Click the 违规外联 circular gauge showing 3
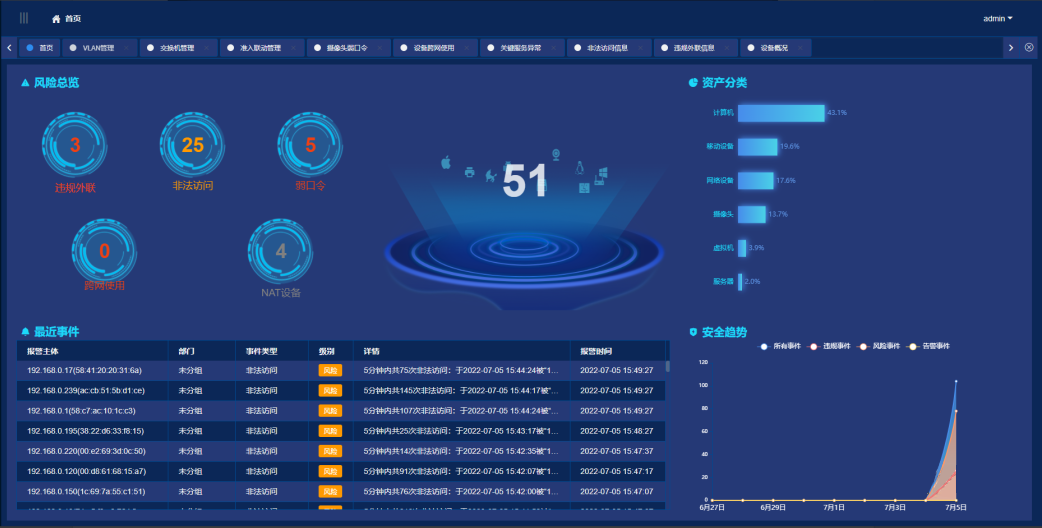The width and height of the screenshot is (1042, 528). (75, 146)
